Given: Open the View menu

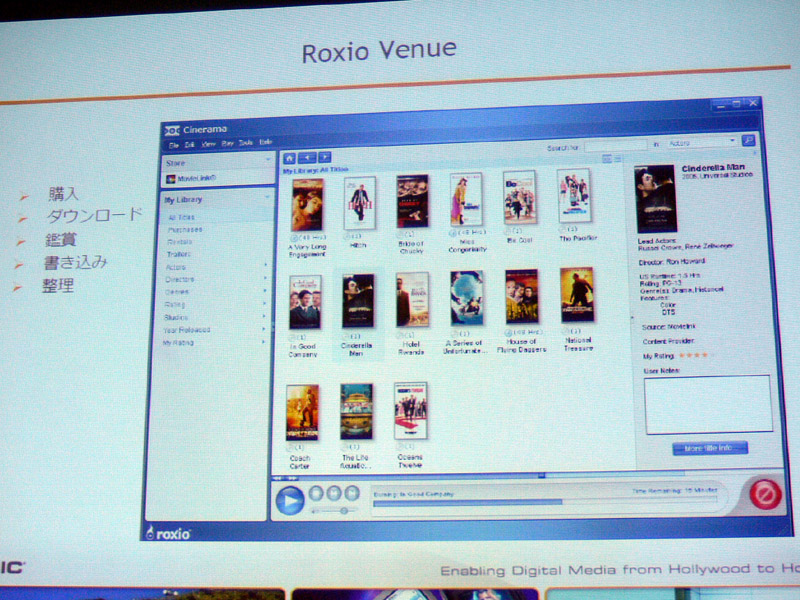Looking at the screenshot, I should pos(208,144).
